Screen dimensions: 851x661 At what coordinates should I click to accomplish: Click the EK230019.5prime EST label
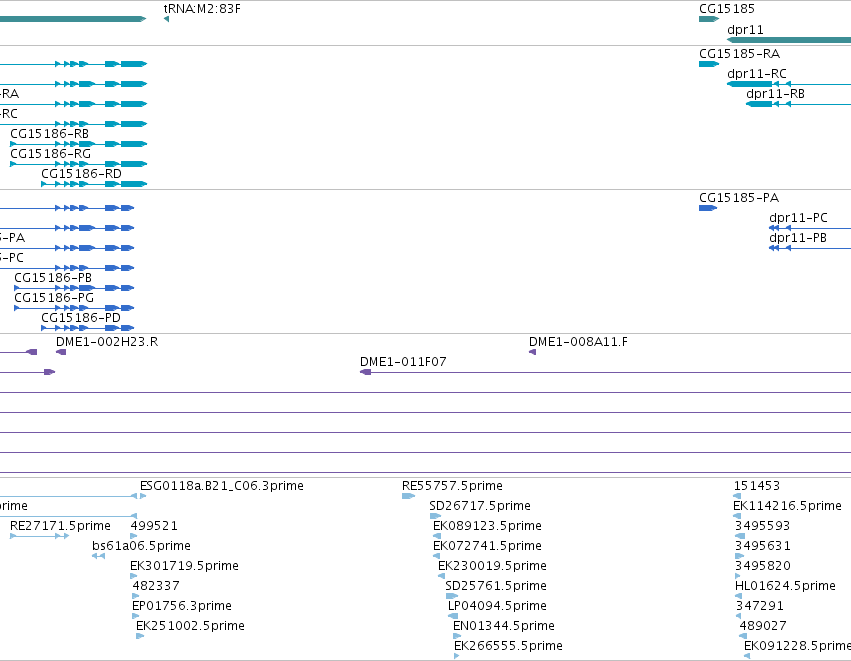coord(492,566)
